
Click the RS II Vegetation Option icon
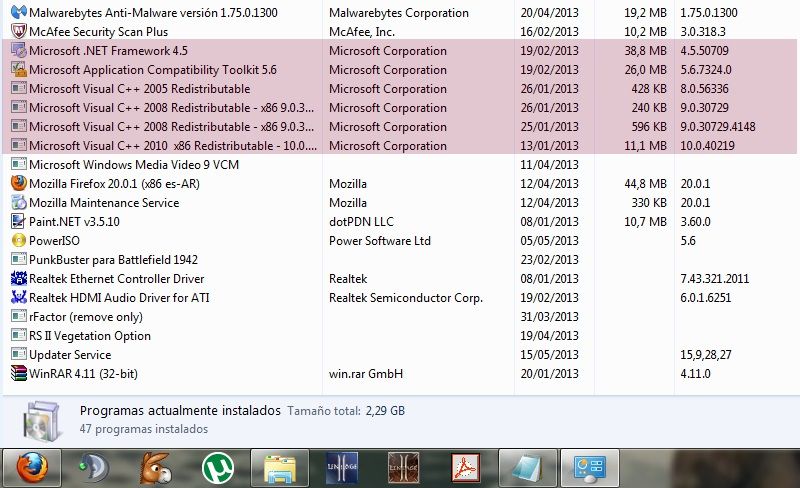(19, 335)
